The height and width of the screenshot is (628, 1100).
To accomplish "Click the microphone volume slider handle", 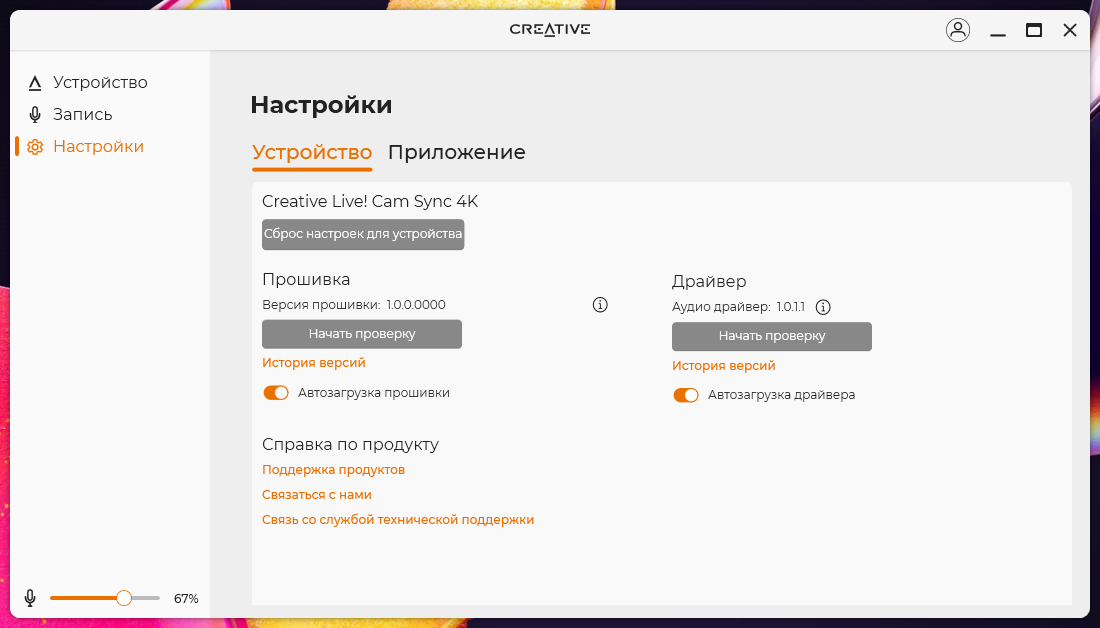I will tap(124, 598).
